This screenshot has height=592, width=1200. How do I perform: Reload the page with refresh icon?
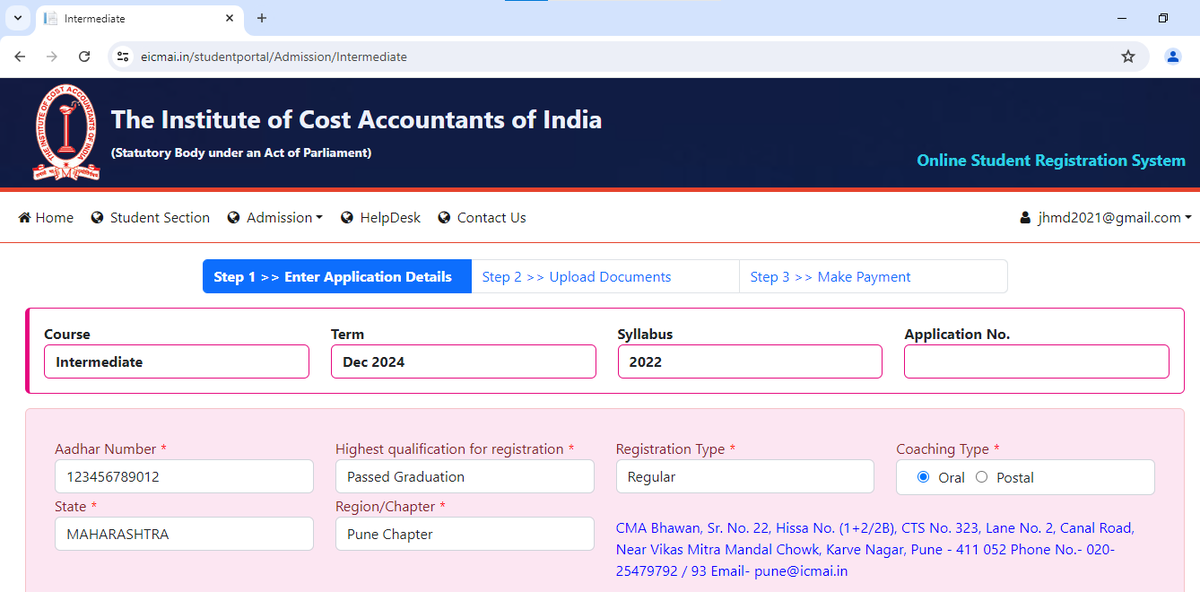[84, 57]
